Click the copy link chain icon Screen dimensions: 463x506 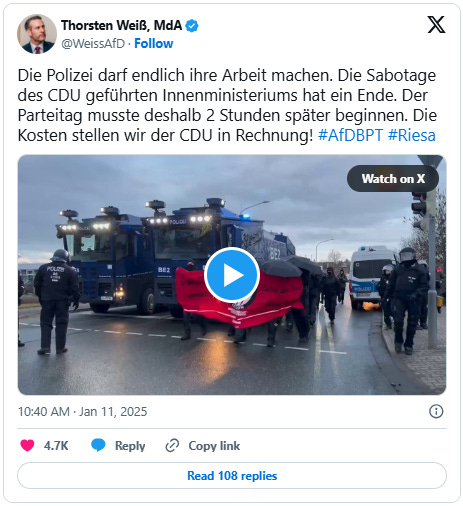172,446
